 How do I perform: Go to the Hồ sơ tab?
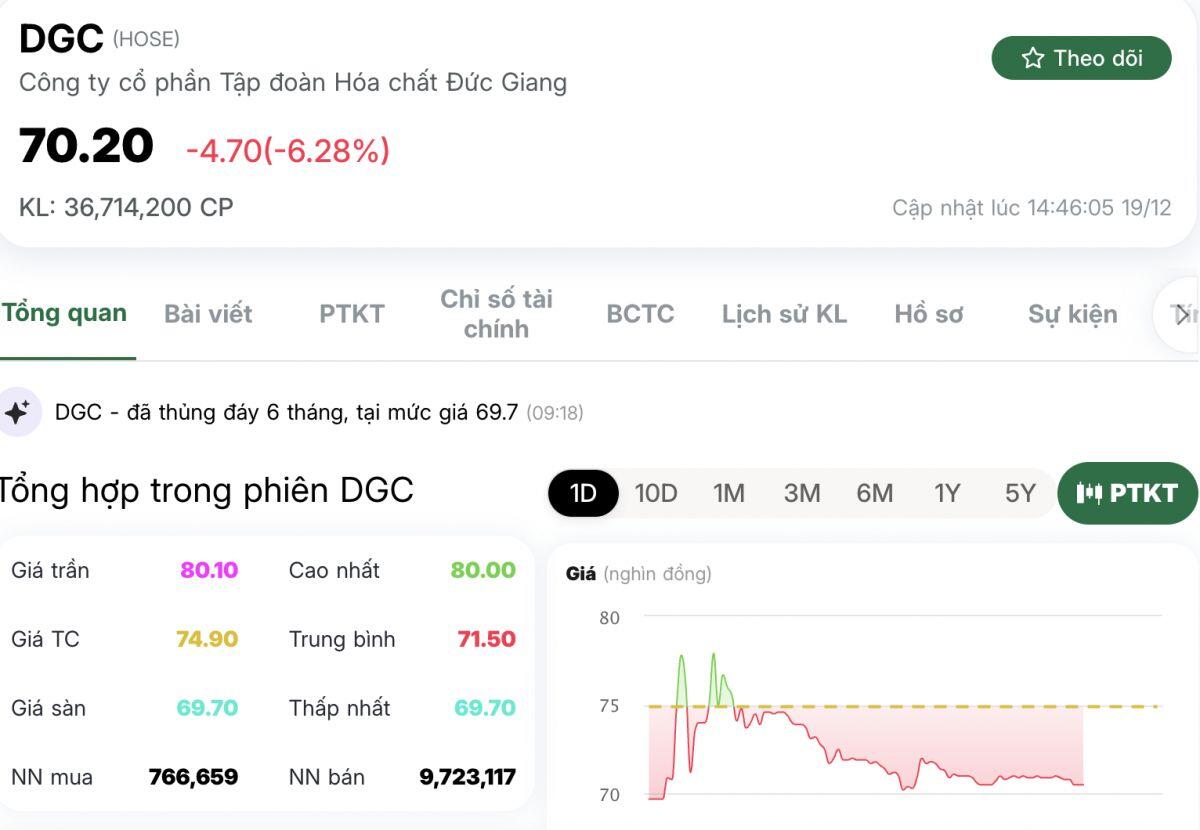pos(929,314)
